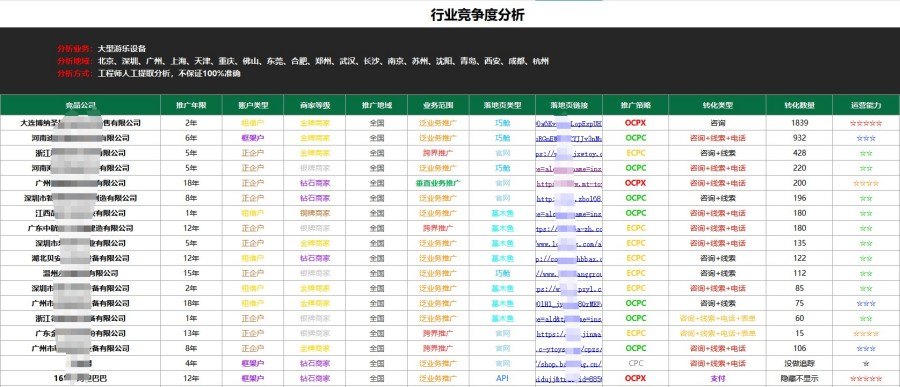Select the 江西 company name cell
Screen dimensions: 900x387
tap(80, 213)
